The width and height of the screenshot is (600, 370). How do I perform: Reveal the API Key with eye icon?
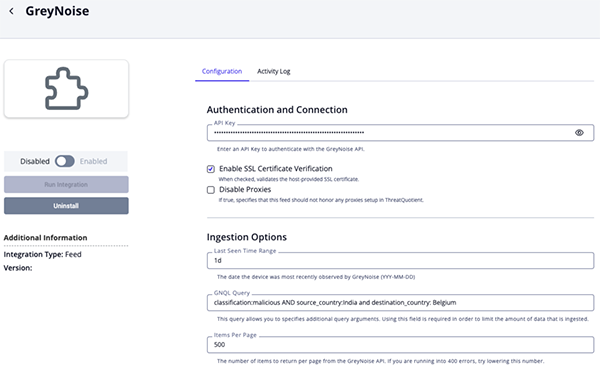click(579, 132)
